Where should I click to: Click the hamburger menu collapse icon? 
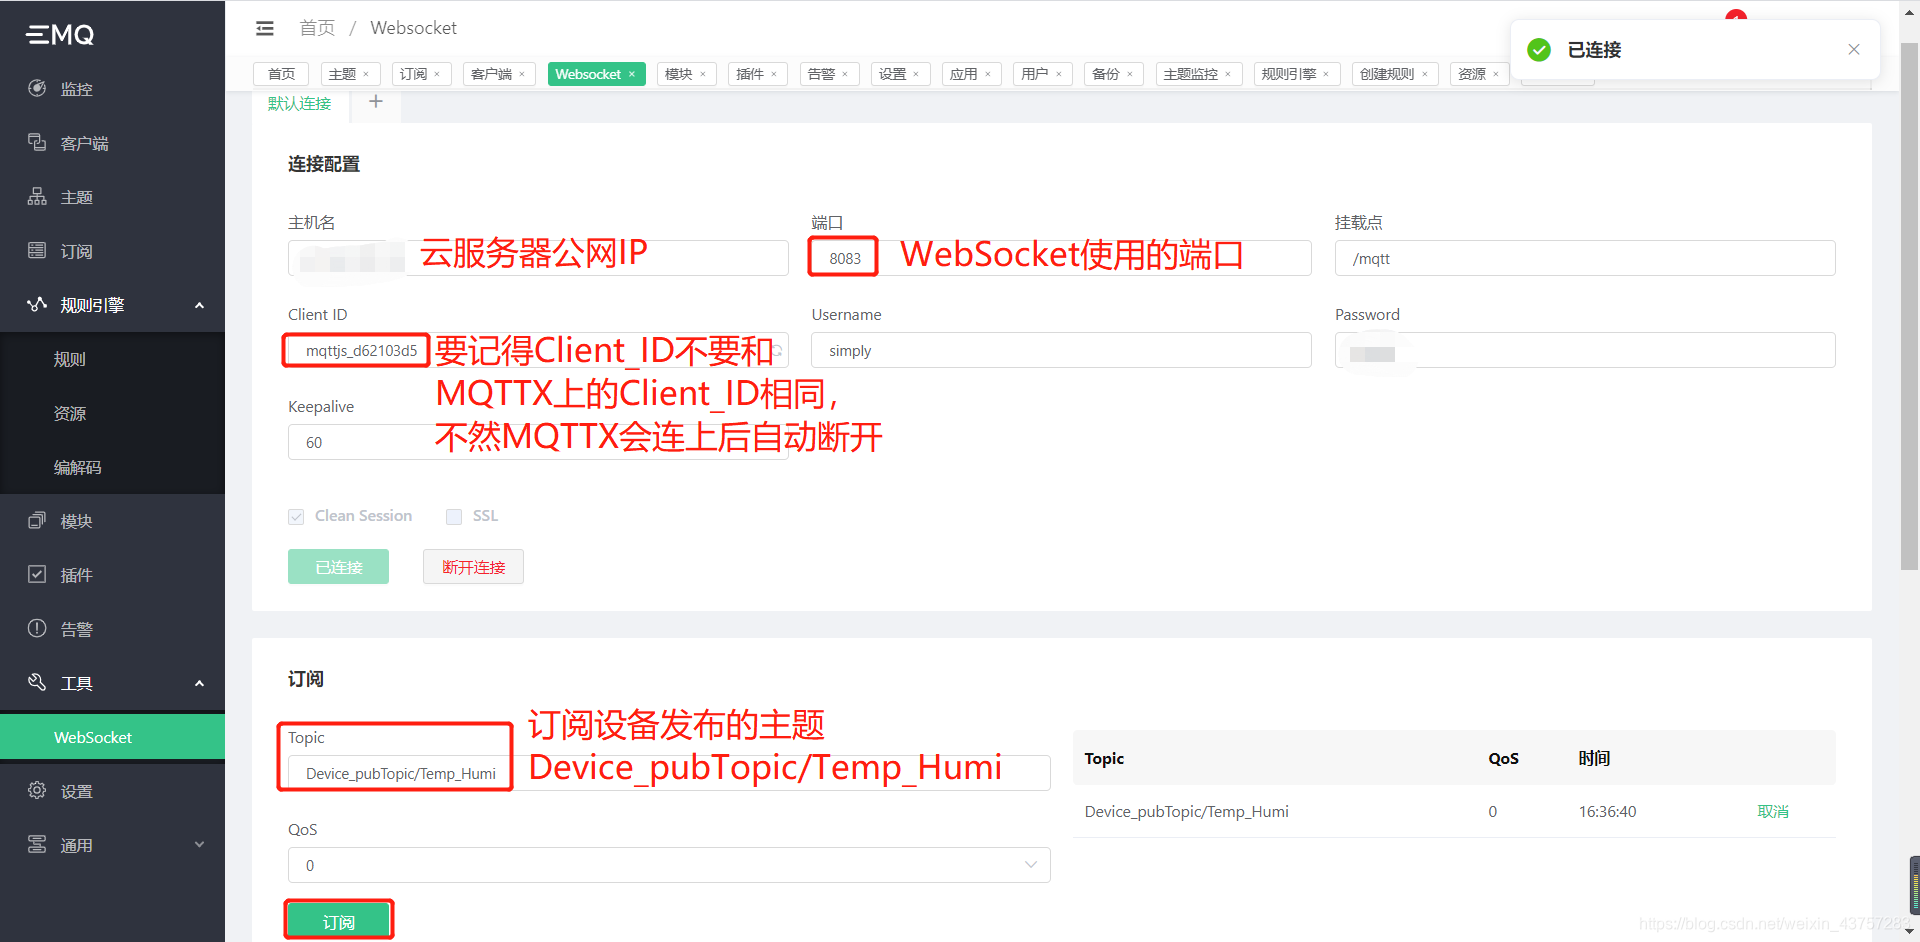tap(264, 28)
